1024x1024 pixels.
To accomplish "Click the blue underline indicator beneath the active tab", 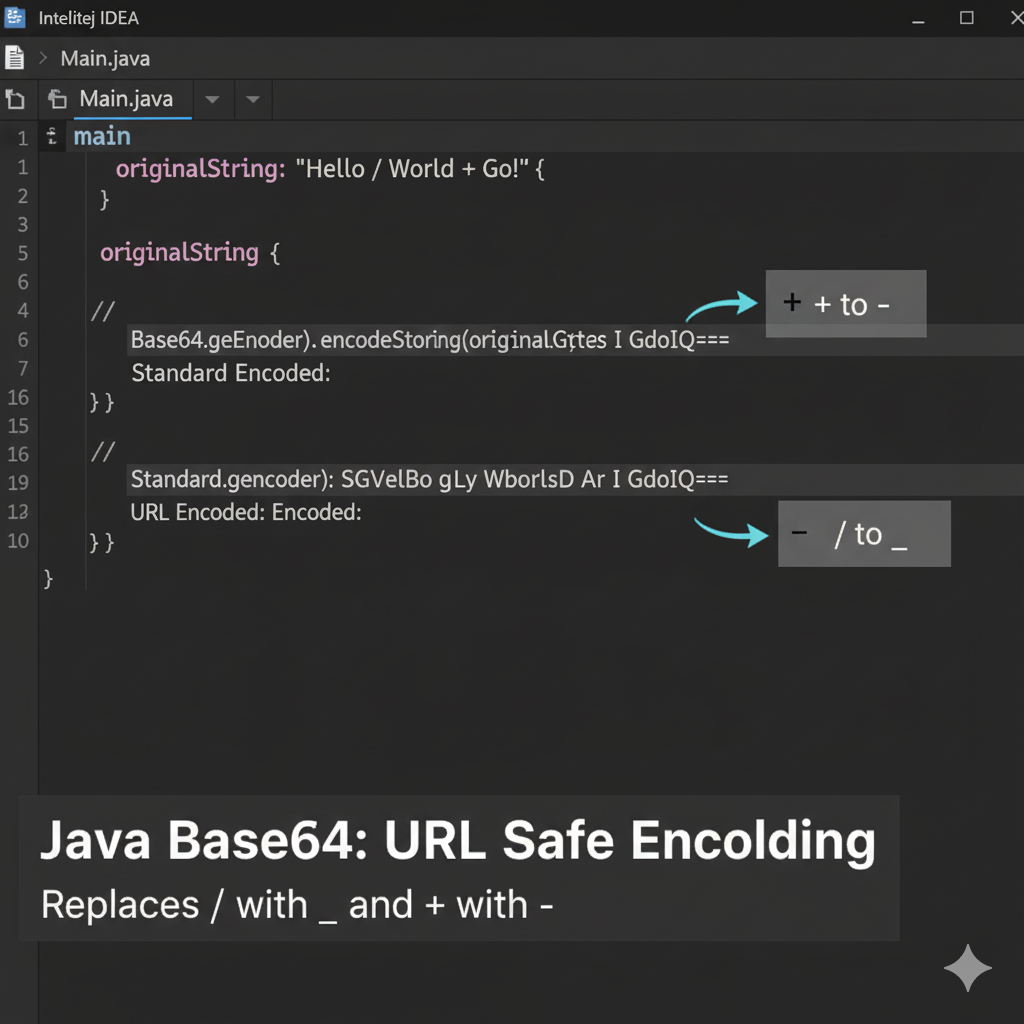I will click(131, 117).
